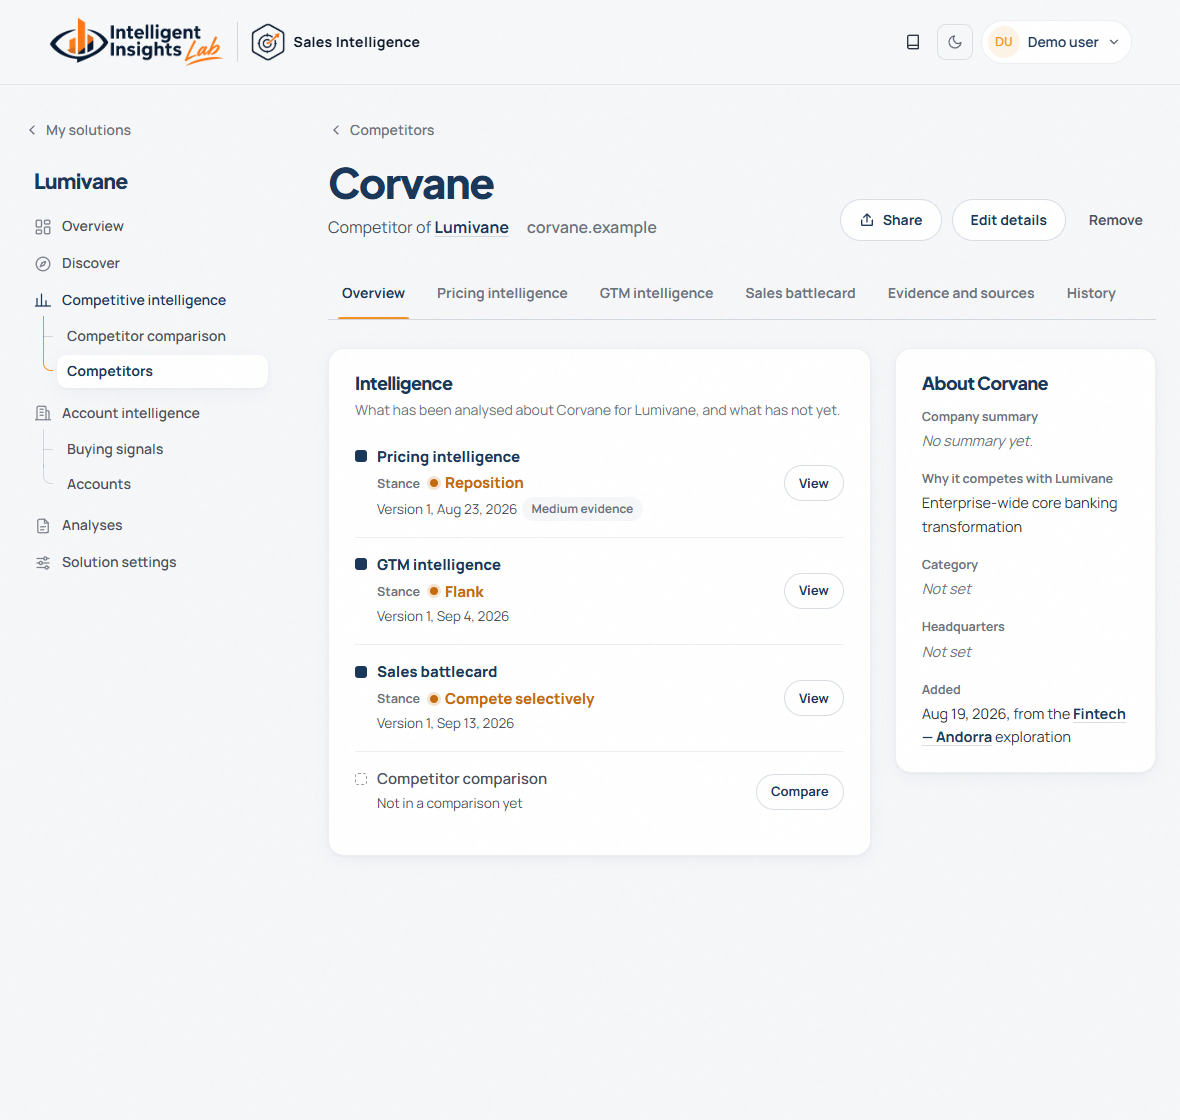The height and width of the screenshot is (1120, 1180).
Task: Click the dashed Competitor comparison status icon
Action: pyautogui.click(x=361, y=779)
